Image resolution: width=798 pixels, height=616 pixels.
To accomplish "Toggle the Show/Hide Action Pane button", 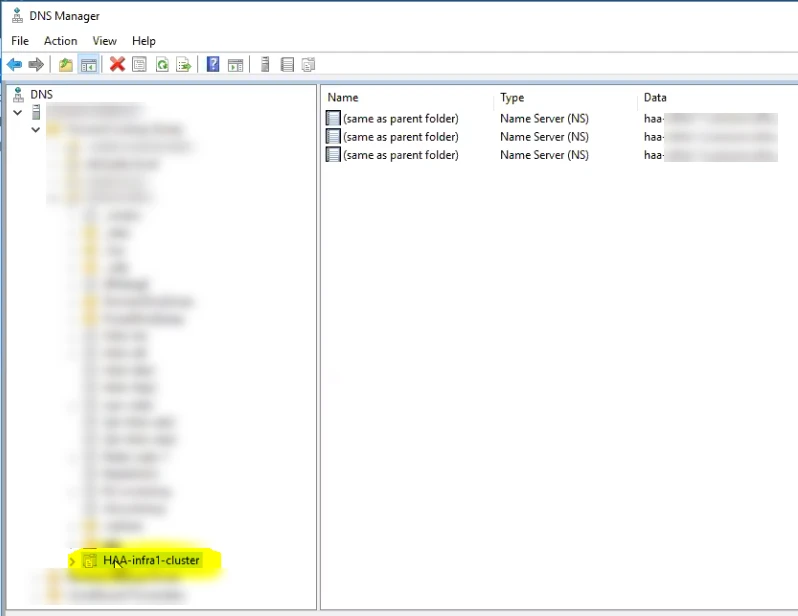I will click(235, 65).
